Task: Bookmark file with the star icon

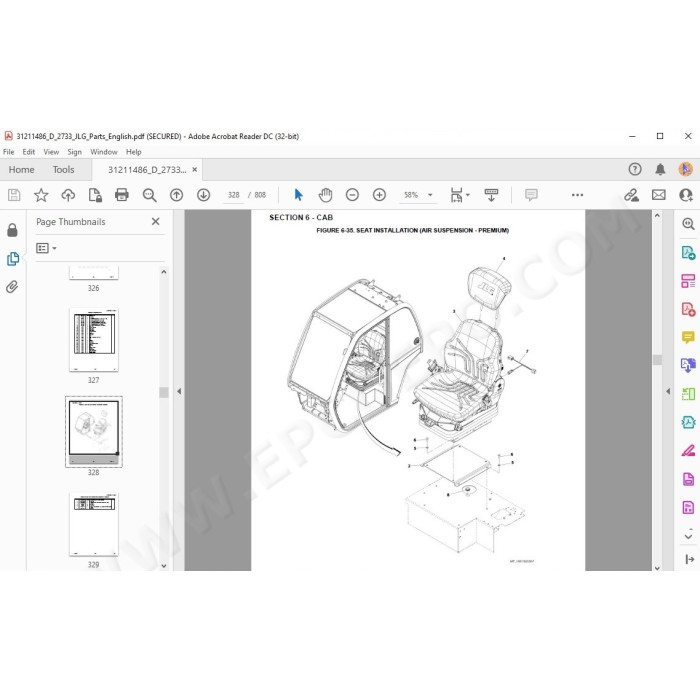Action: 41,195
